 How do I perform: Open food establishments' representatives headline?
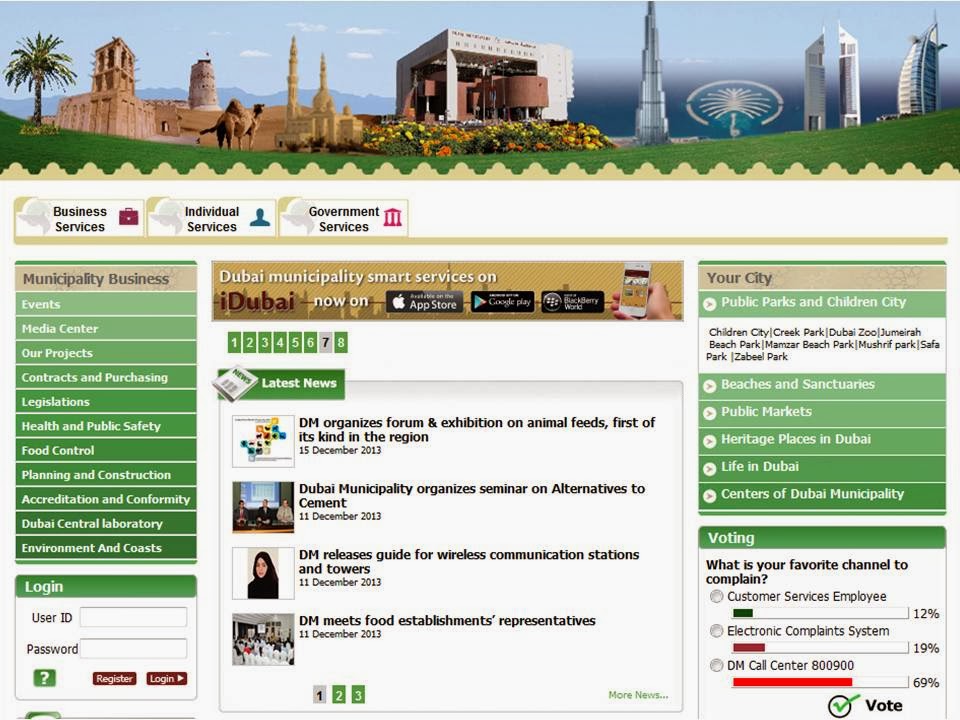[x=447, y=621]
